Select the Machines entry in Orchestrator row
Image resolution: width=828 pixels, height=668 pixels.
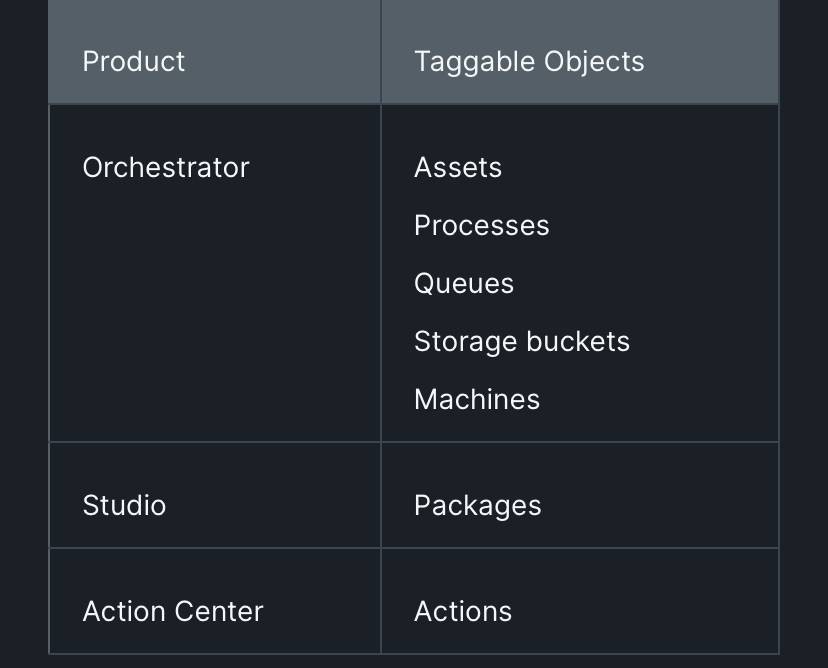coord(477,400)
